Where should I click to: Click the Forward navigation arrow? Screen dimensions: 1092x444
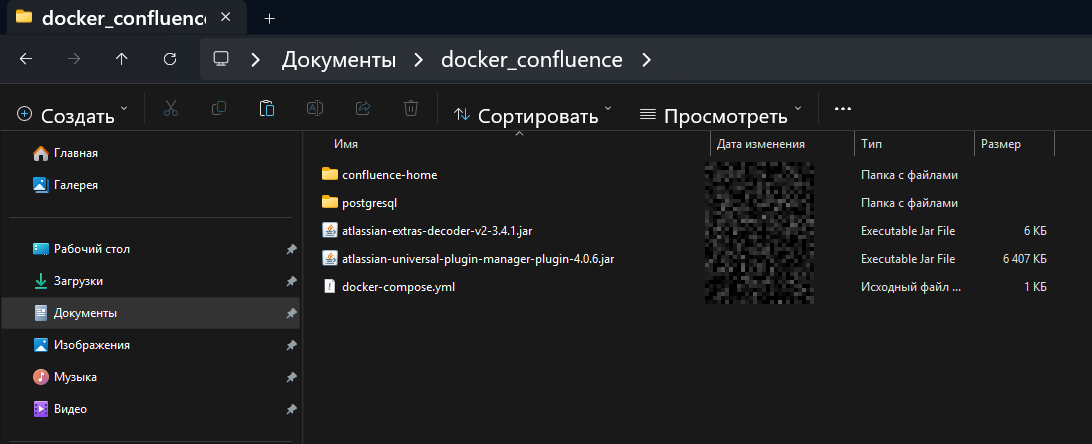coord(74,59)
